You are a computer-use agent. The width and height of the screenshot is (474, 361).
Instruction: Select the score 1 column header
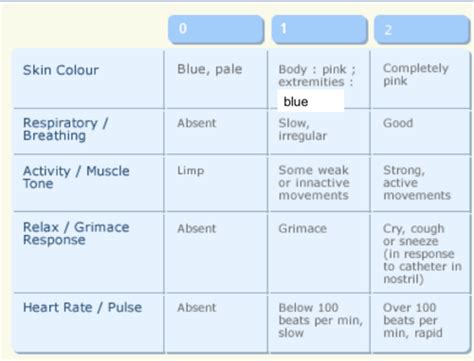coord(320,29)
